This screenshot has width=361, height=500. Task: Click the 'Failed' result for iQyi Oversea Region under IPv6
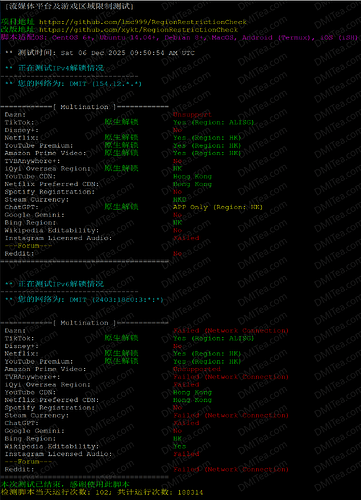(186, 385)
